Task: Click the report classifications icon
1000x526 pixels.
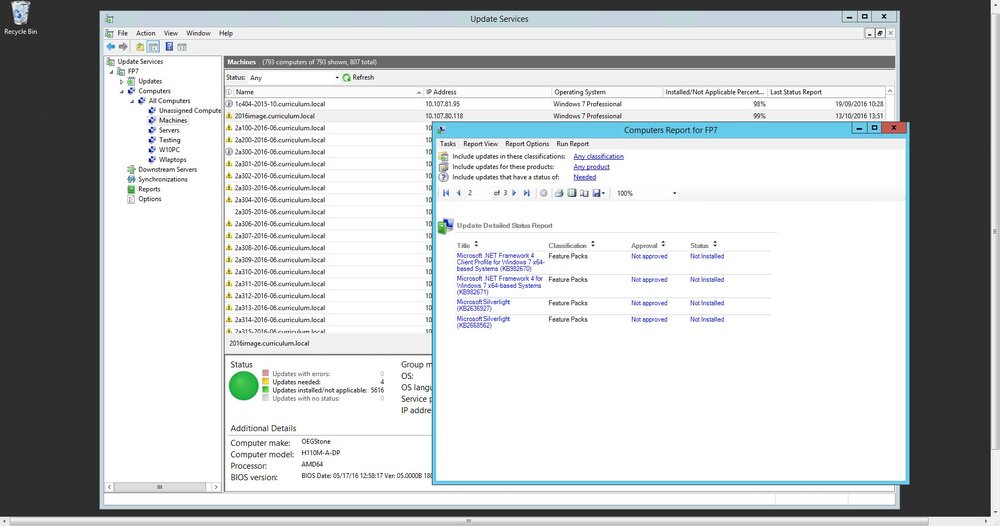Action: [444, 156]
